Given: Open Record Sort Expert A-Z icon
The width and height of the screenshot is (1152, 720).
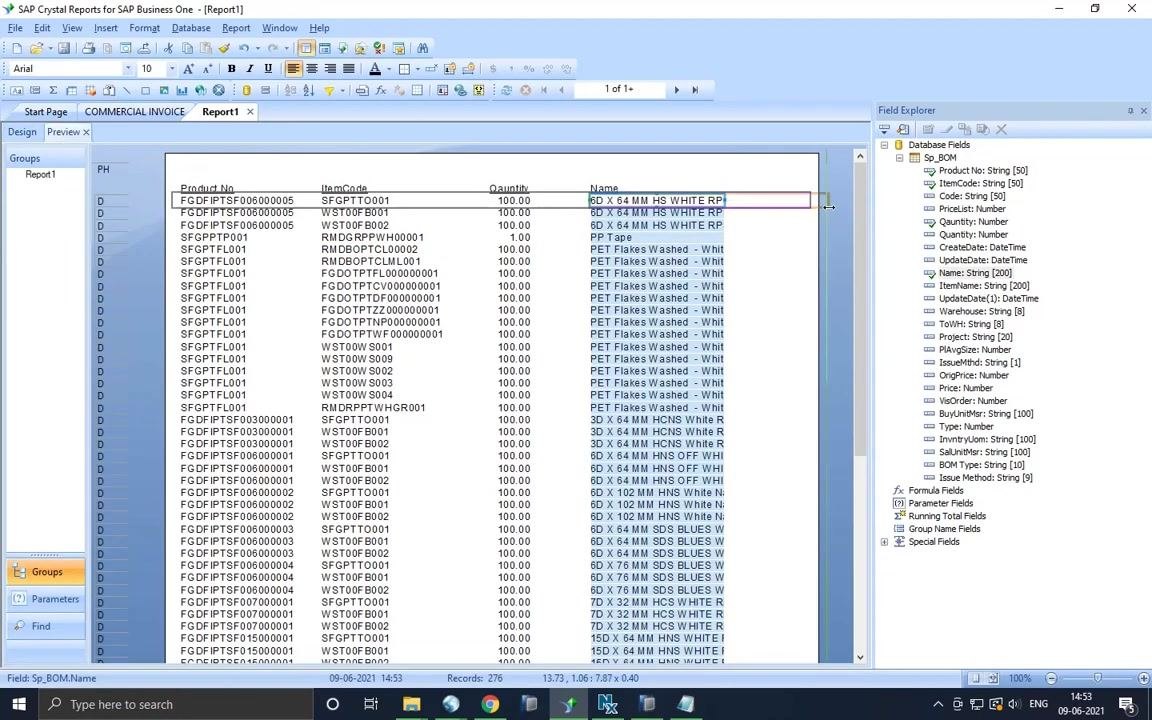Looking at the screenshot, I should (309, 90).
